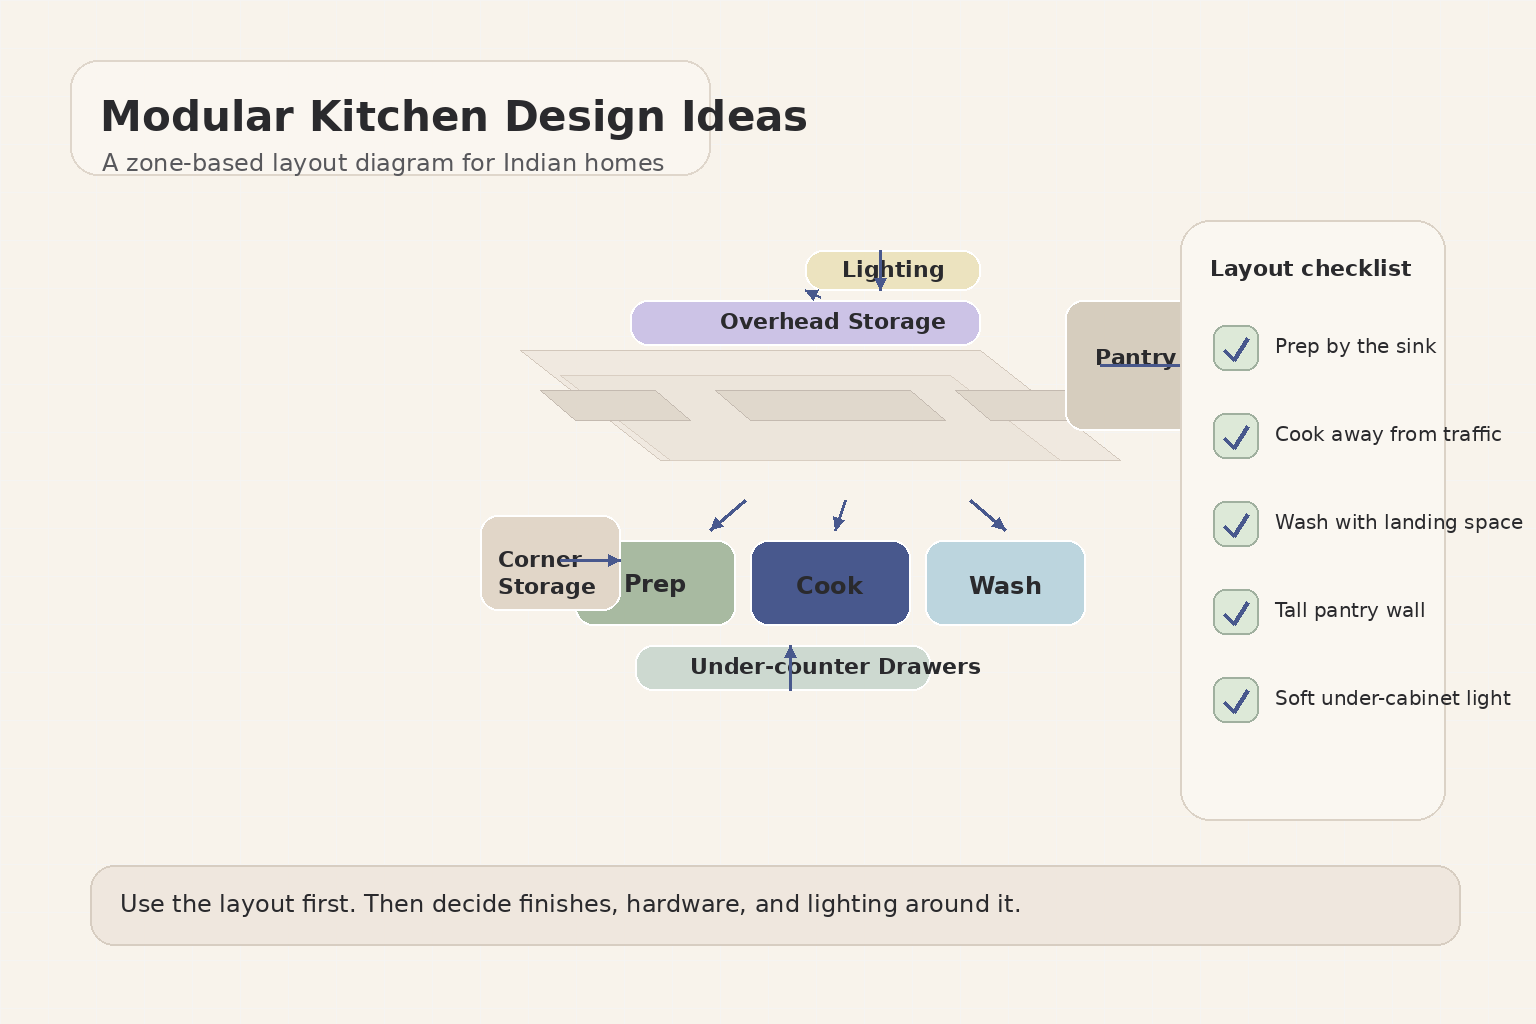
Task: Click the footer note 'Use the layout first...'
Action: [775, 905]
